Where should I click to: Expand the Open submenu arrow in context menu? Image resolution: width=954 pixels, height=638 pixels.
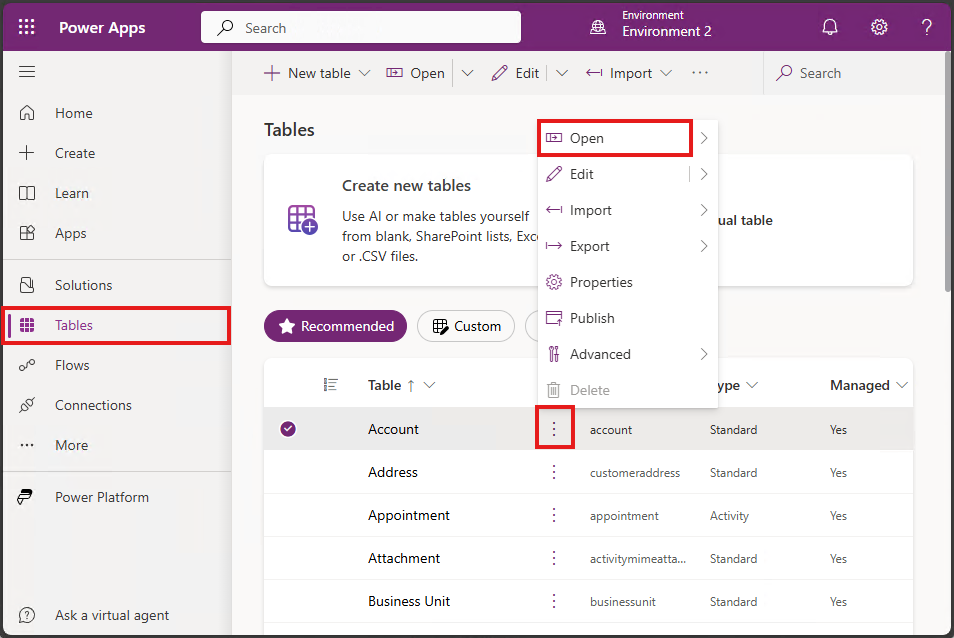(704, 138)
